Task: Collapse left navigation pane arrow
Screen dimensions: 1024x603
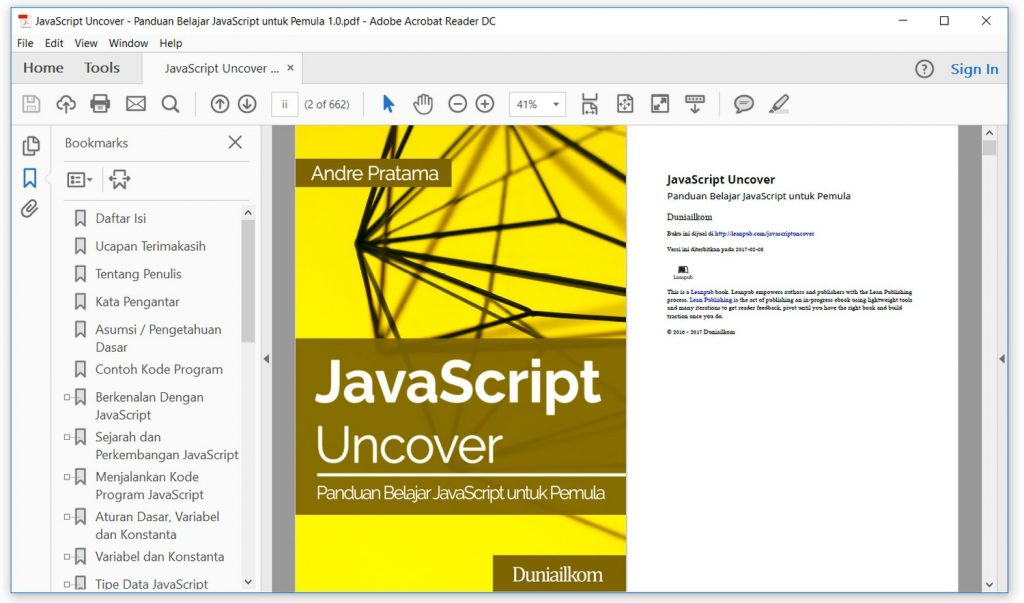Action: [266, 359]
